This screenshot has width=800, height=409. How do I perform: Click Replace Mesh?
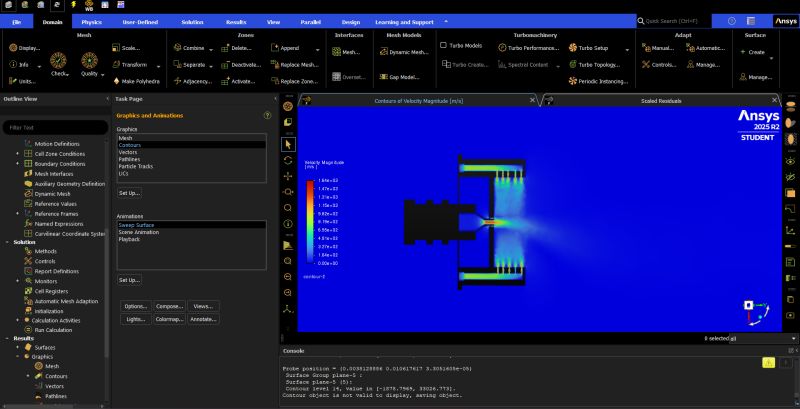(x=294, y=65)
